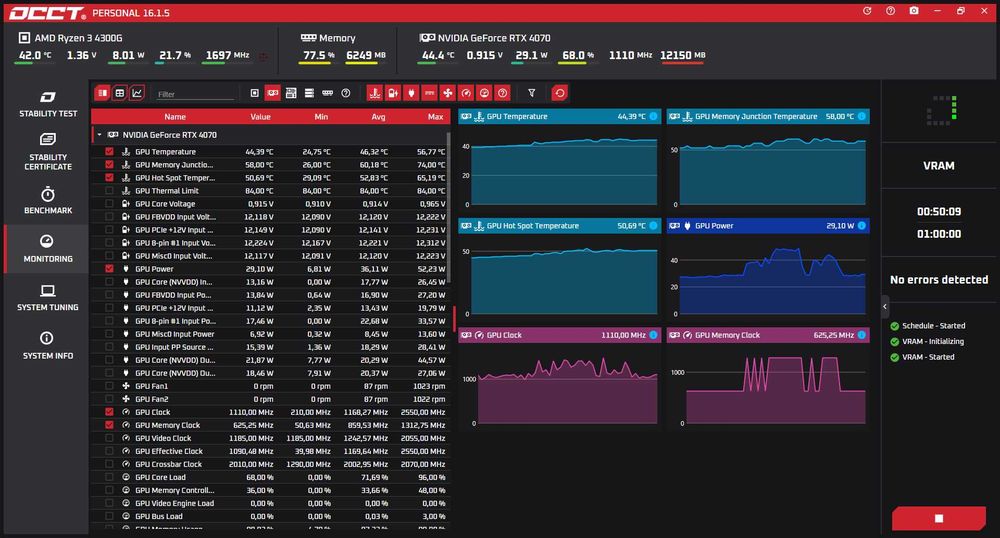The width and height of the screenshot is (1000, 538).
Task: Click the 'VRAM - Started' log entry
Action: (922, 357)
